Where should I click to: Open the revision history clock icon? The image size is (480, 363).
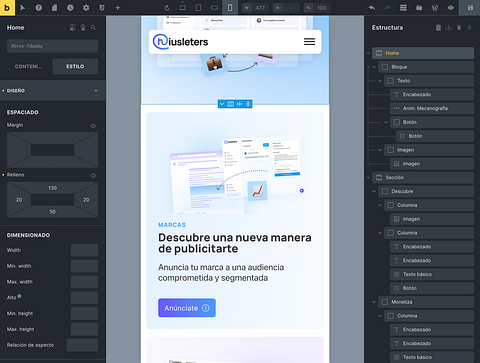click(x=70, y=7)
